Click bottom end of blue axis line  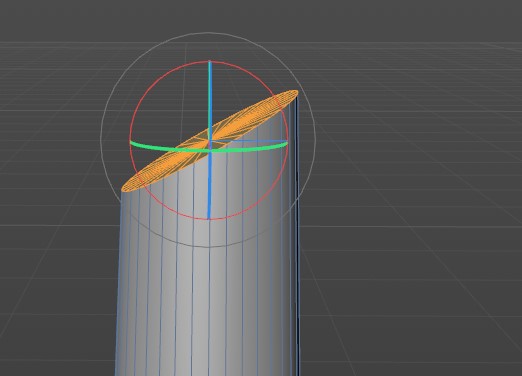coord(209,217)
